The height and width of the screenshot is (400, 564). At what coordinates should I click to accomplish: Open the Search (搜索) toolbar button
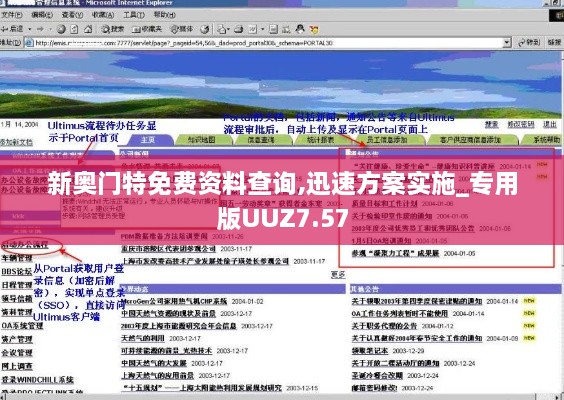click(x=112, y=29)
